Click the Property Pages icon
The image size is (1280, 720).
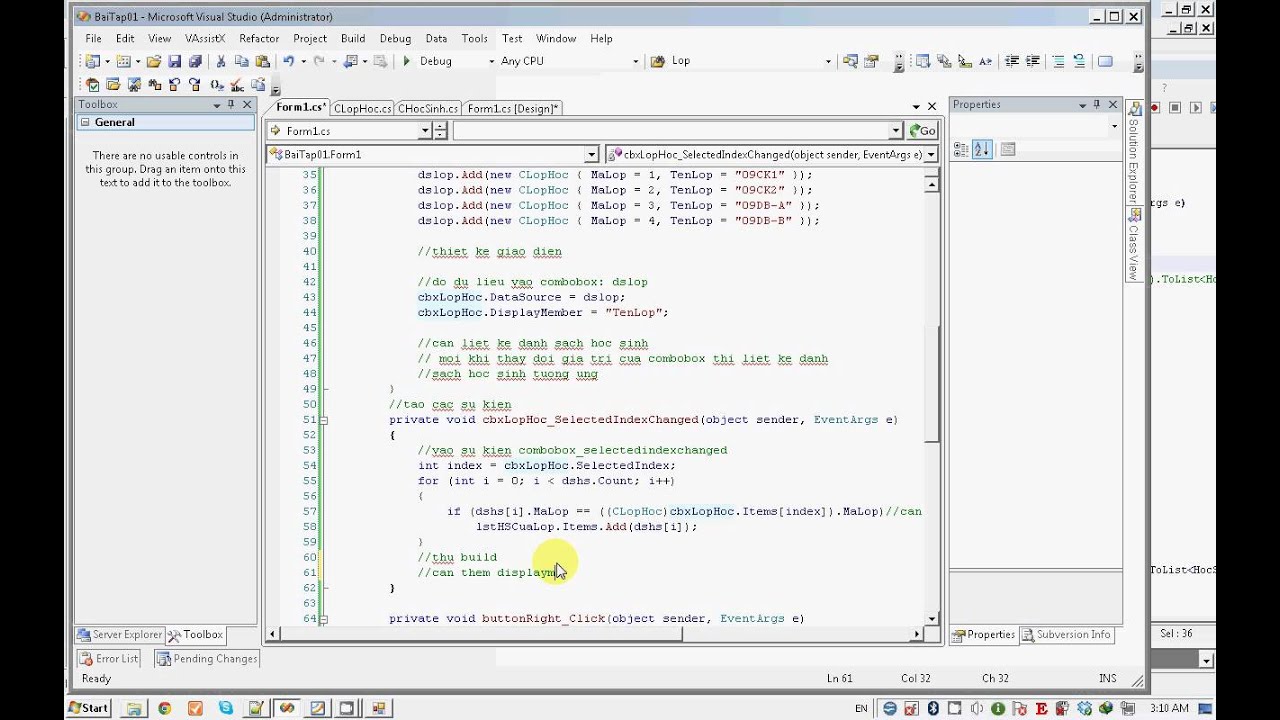point(1008,149)
